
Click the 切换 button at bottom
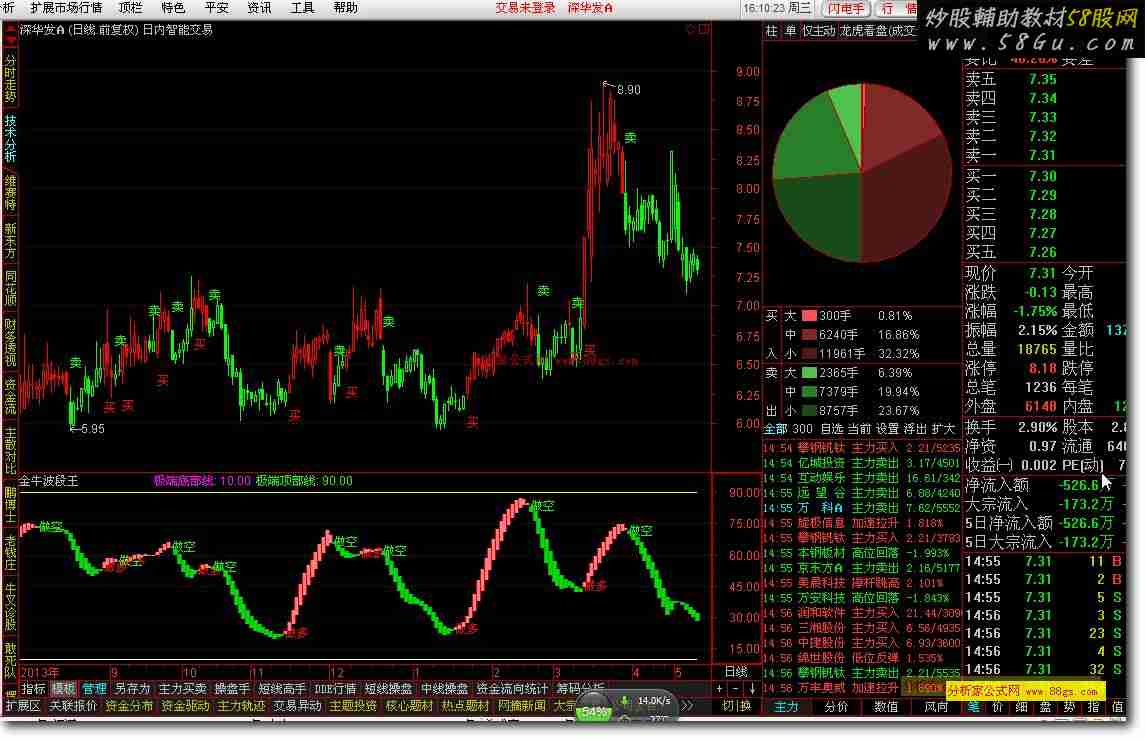tap(736, 706)
